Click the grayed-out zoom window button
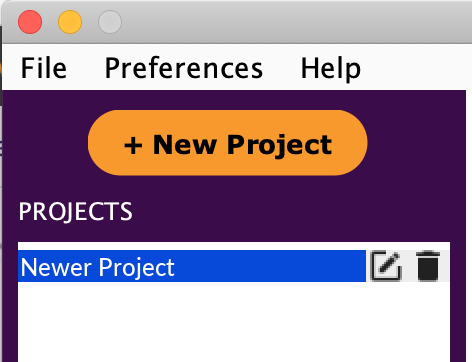 pyautogui.click(x=110, y=22)
